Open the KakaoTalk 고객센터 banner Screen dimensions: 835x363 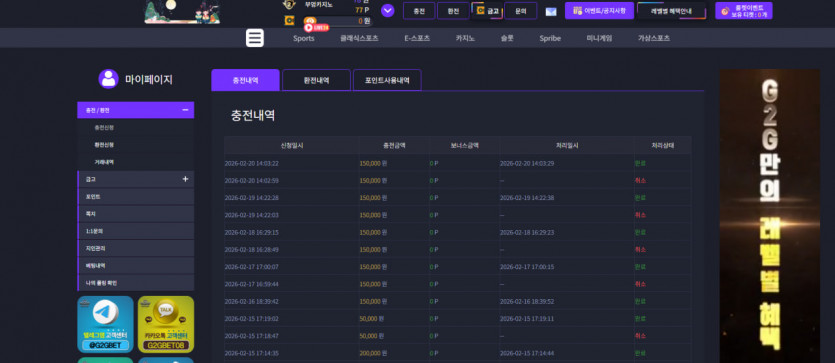click(x=166, y=324)
